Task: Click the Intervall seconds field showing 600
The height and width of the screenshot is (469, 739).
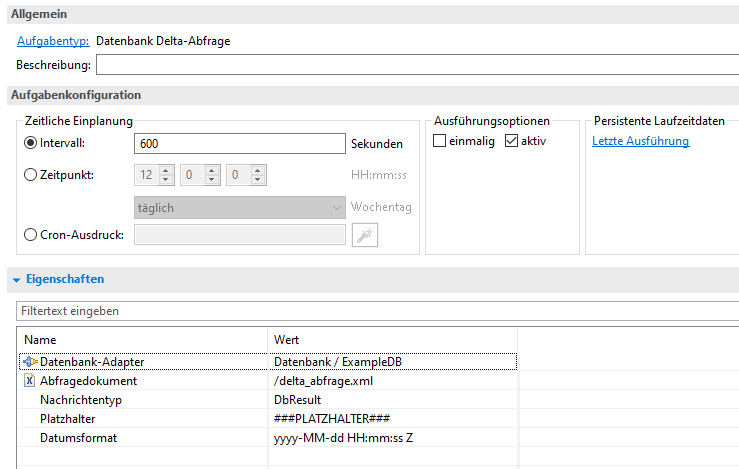Action: 239,143
